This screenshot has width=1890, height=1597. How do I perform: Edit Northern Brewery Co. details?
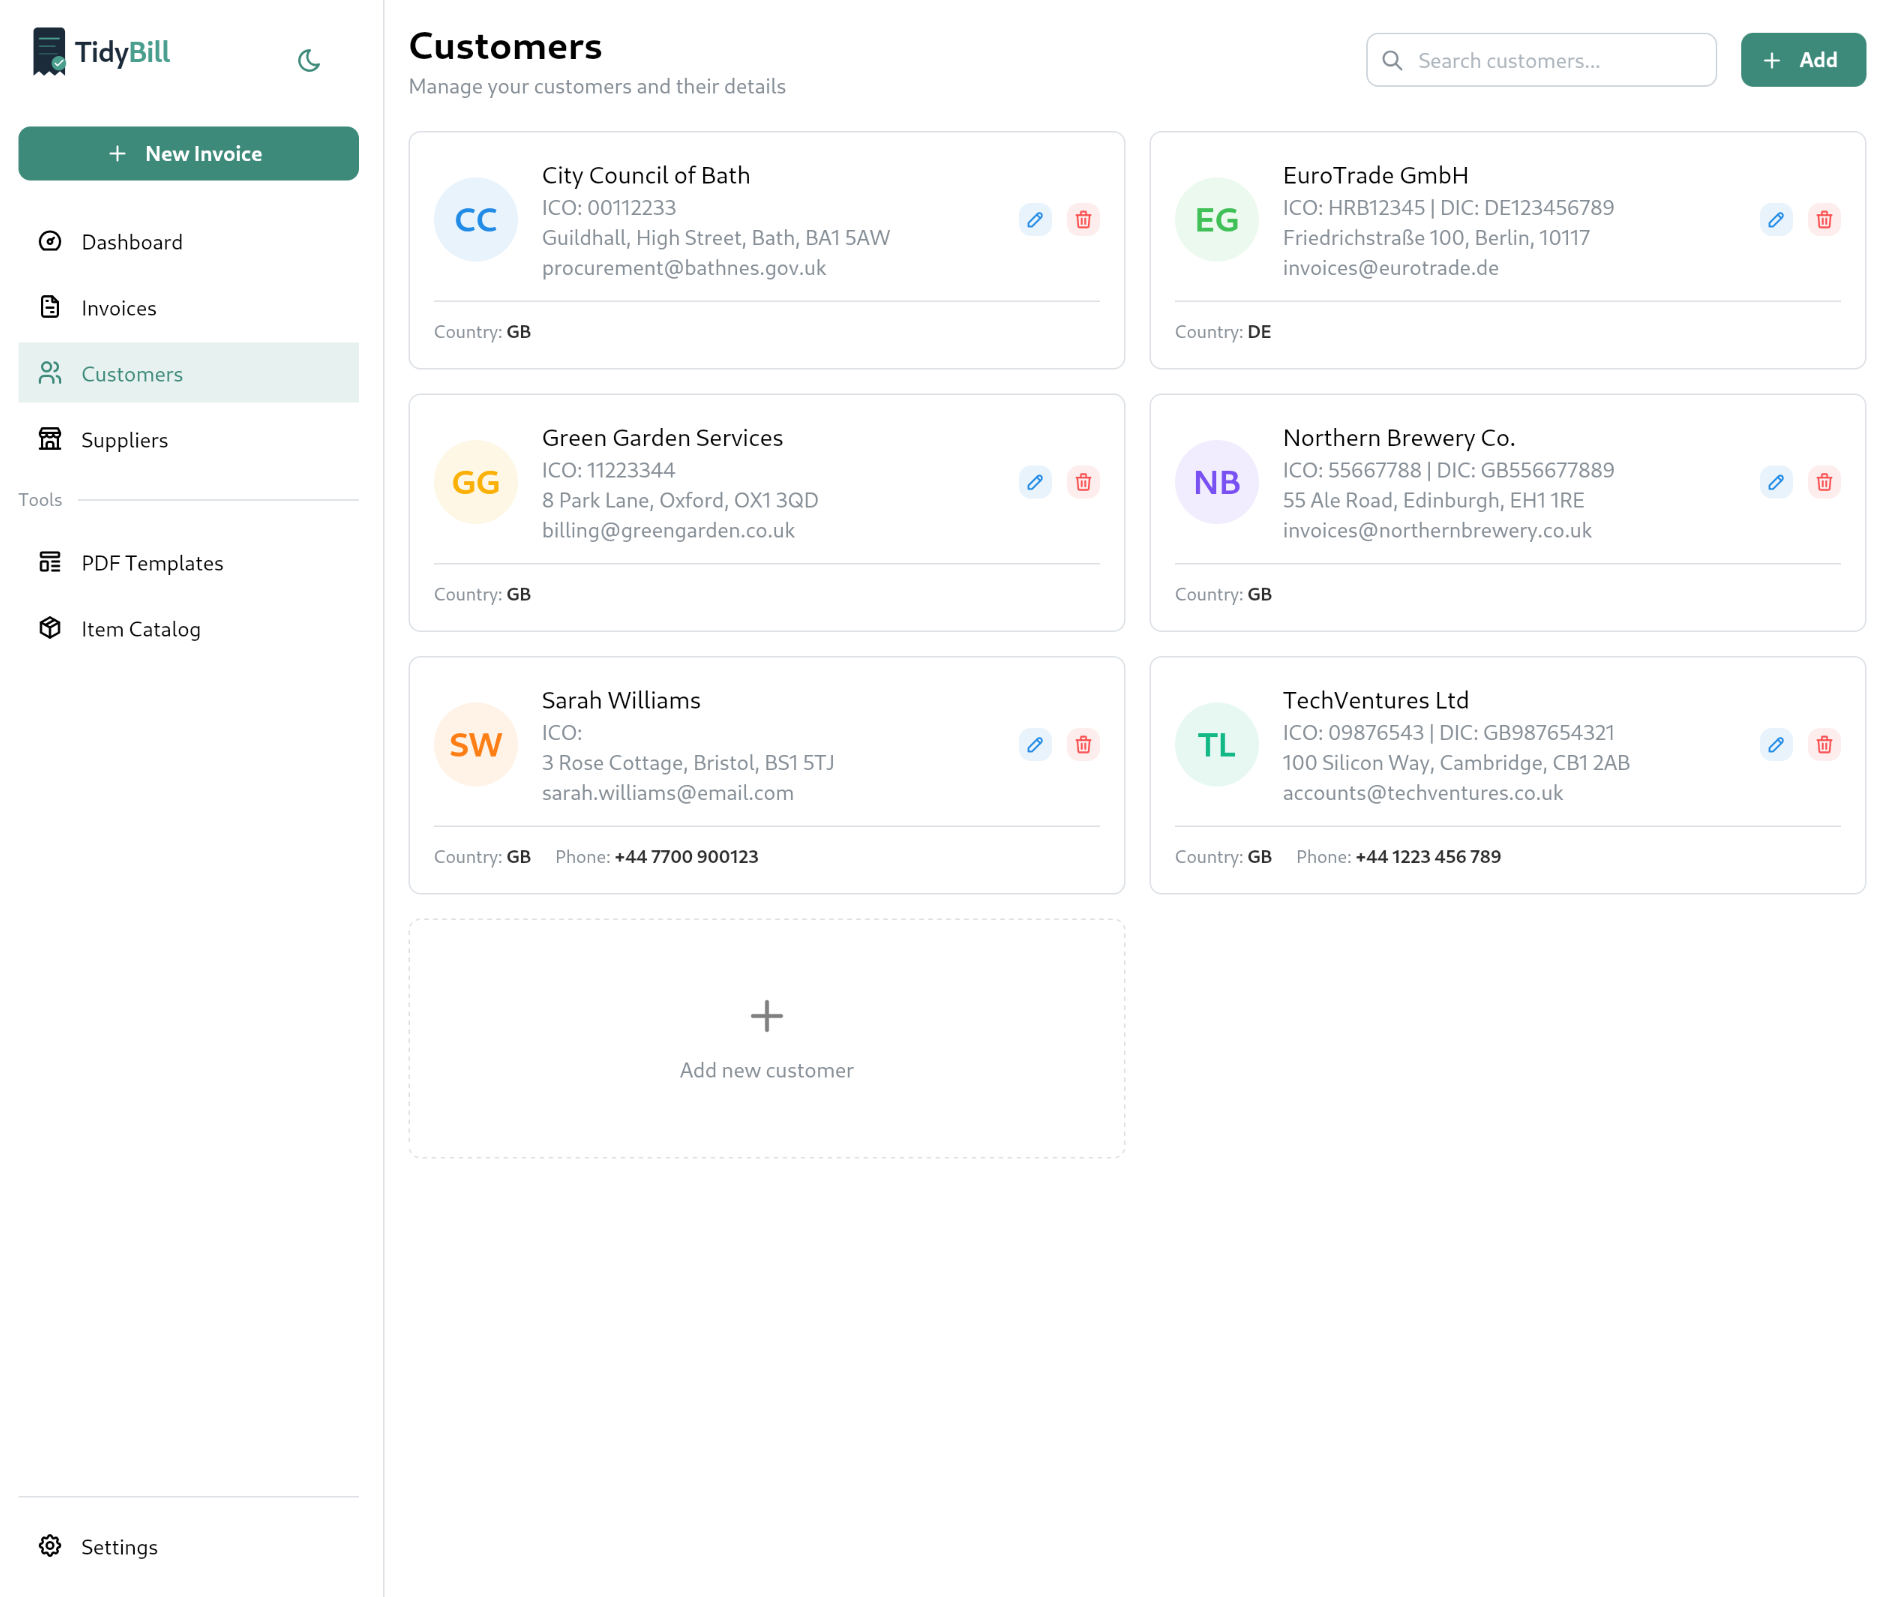[x=1776, y=482]
